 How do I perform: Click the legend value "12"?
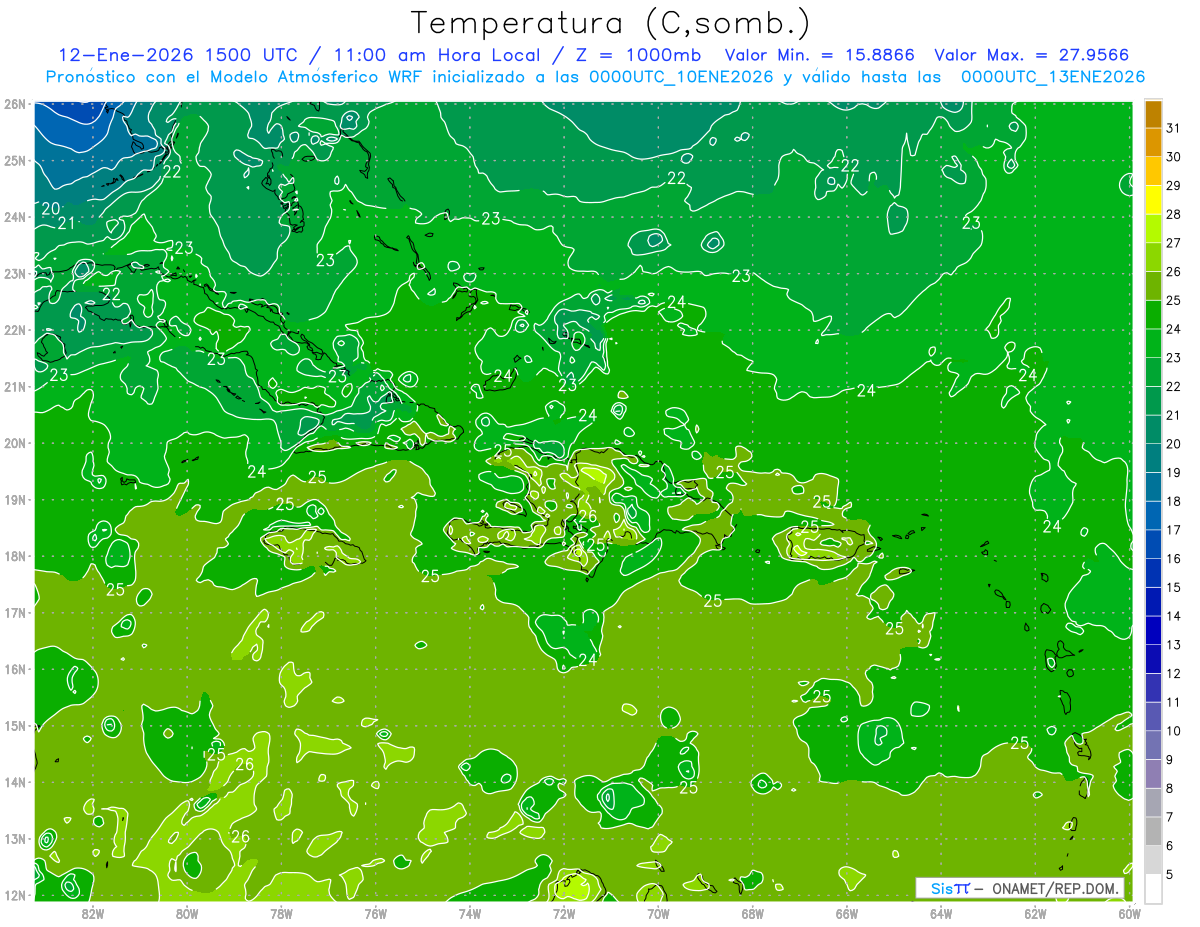[1173, 673]
